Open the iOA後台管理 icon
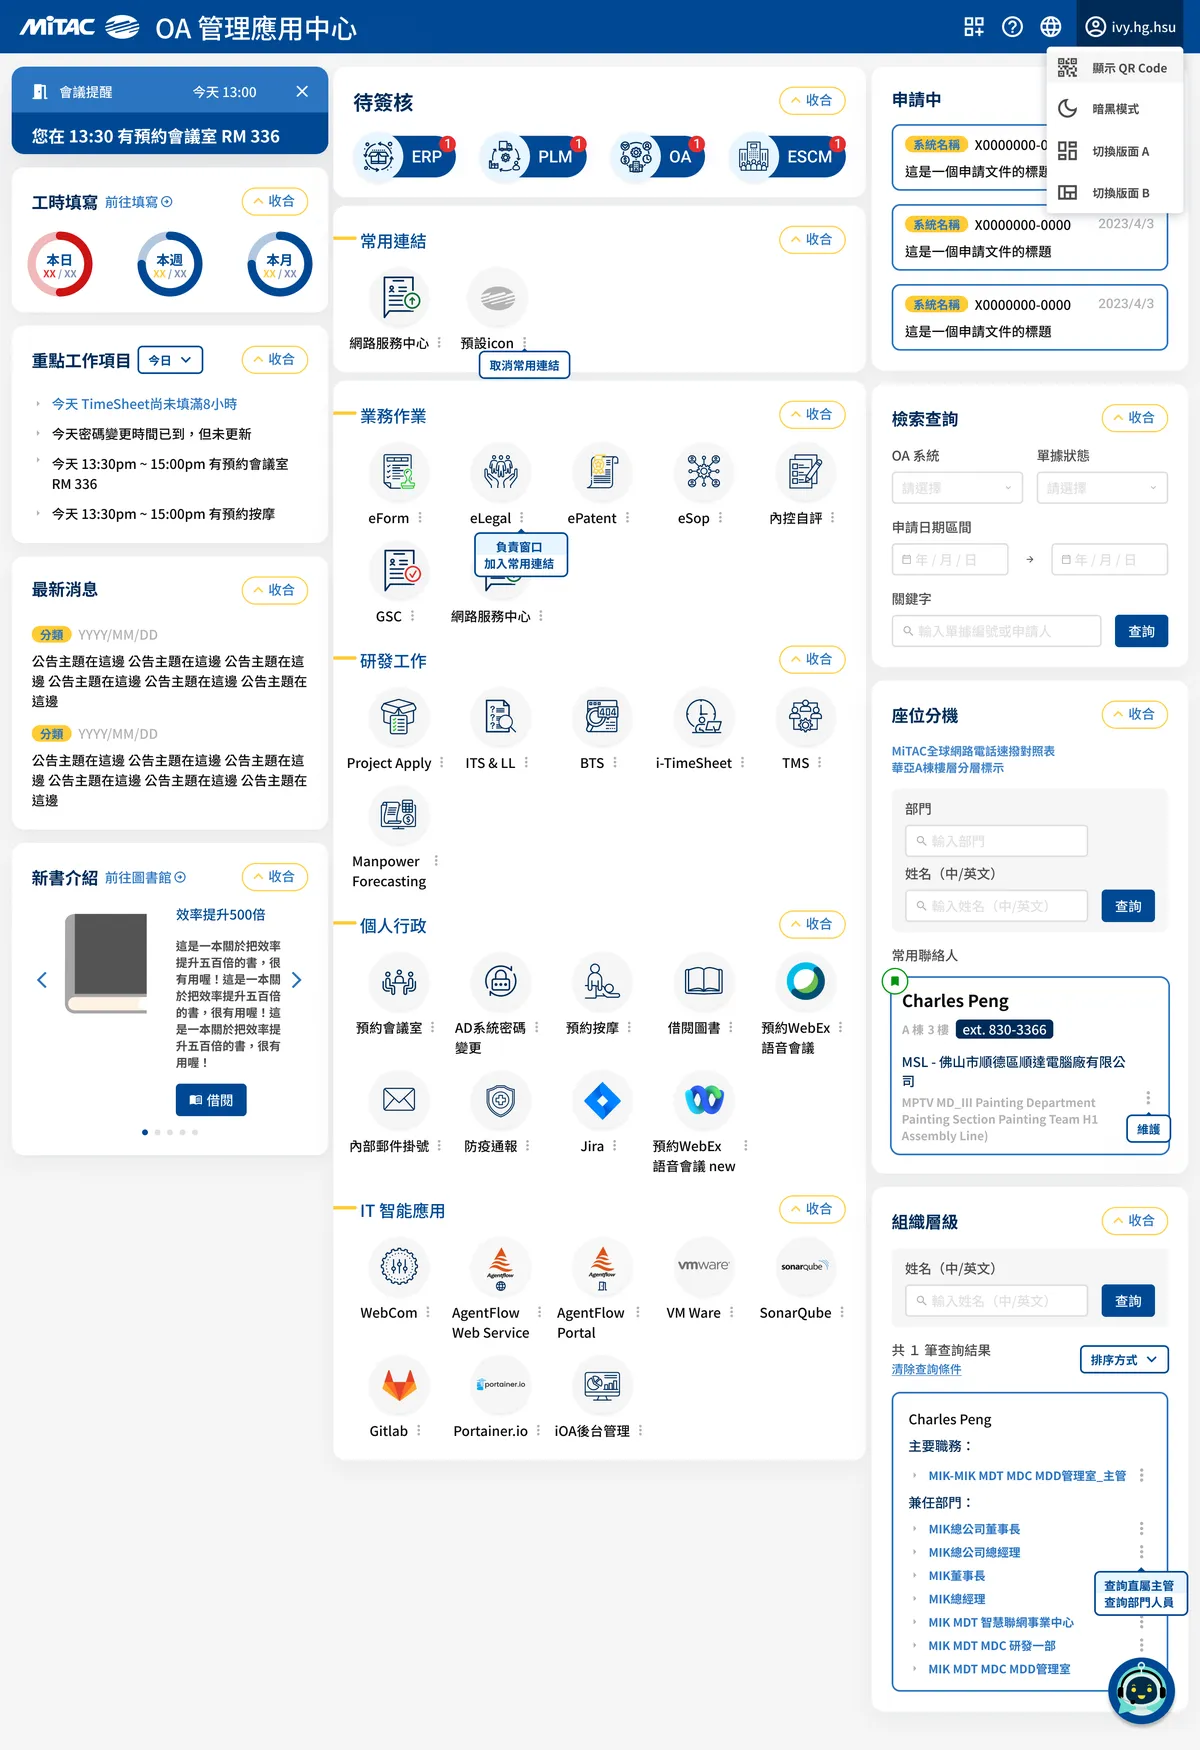This screenshot has height=1750, width=1200. 602,1386
